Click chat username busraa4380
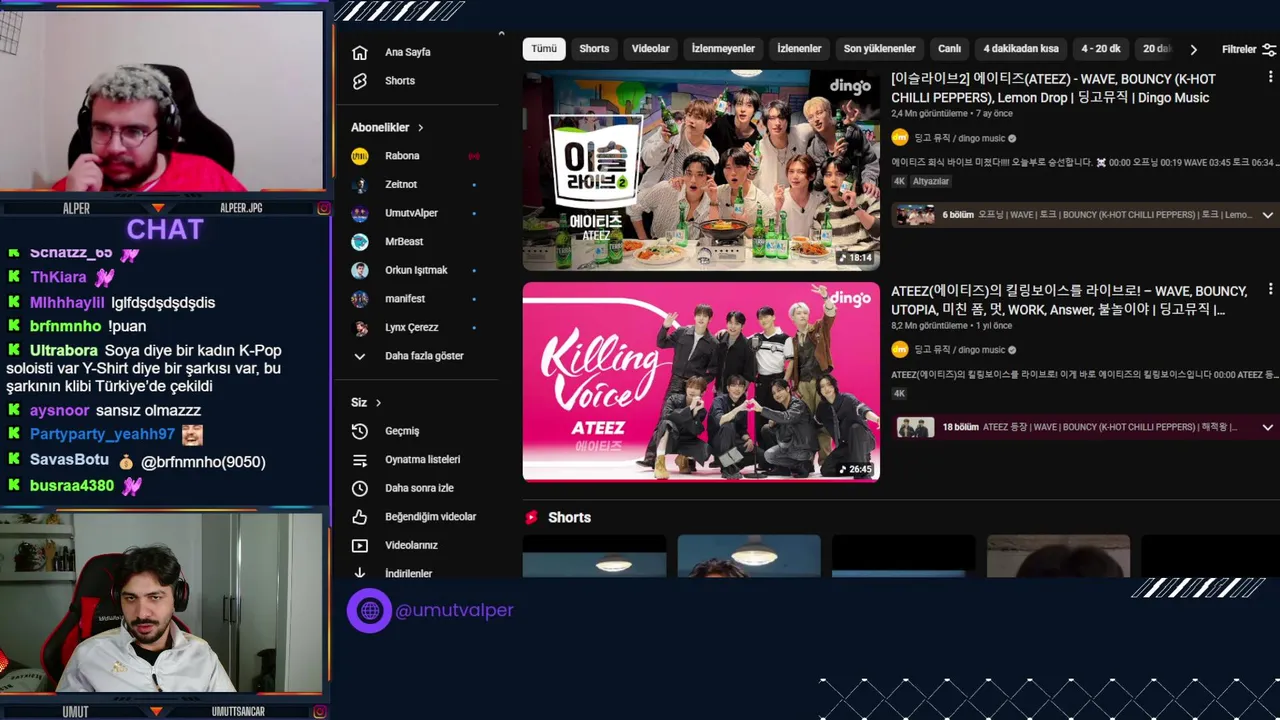Viewport: 1280px width, 720px height. click(x=72, y=486)
